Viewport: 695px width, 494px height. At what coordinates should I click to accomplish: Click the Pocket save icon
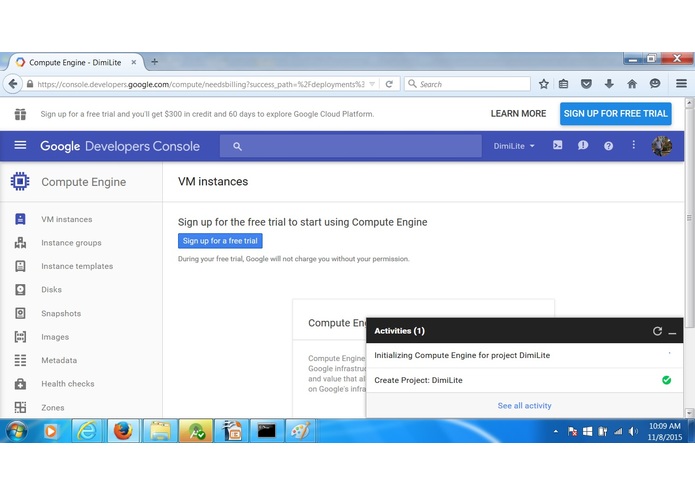tap(586, 84)
